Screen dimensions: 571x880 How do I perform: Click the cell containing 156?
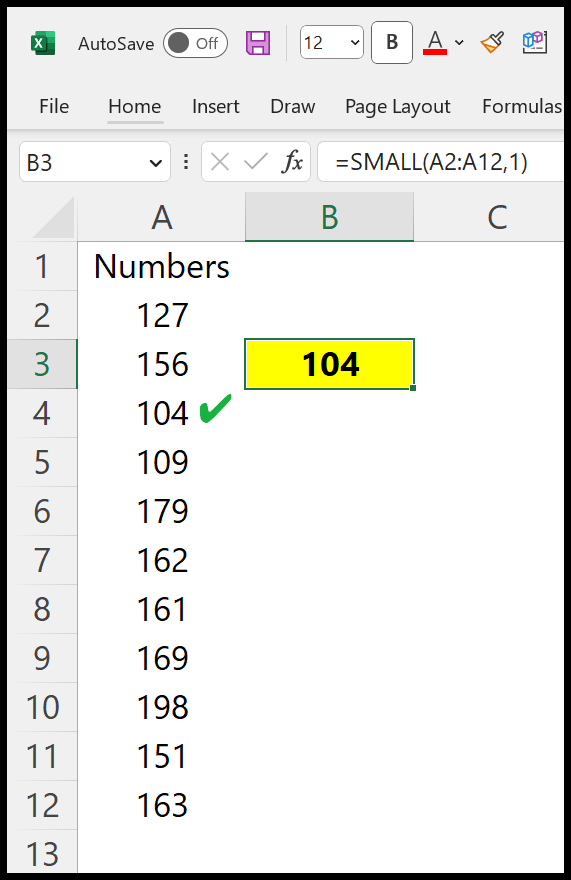tap(161, 364)
